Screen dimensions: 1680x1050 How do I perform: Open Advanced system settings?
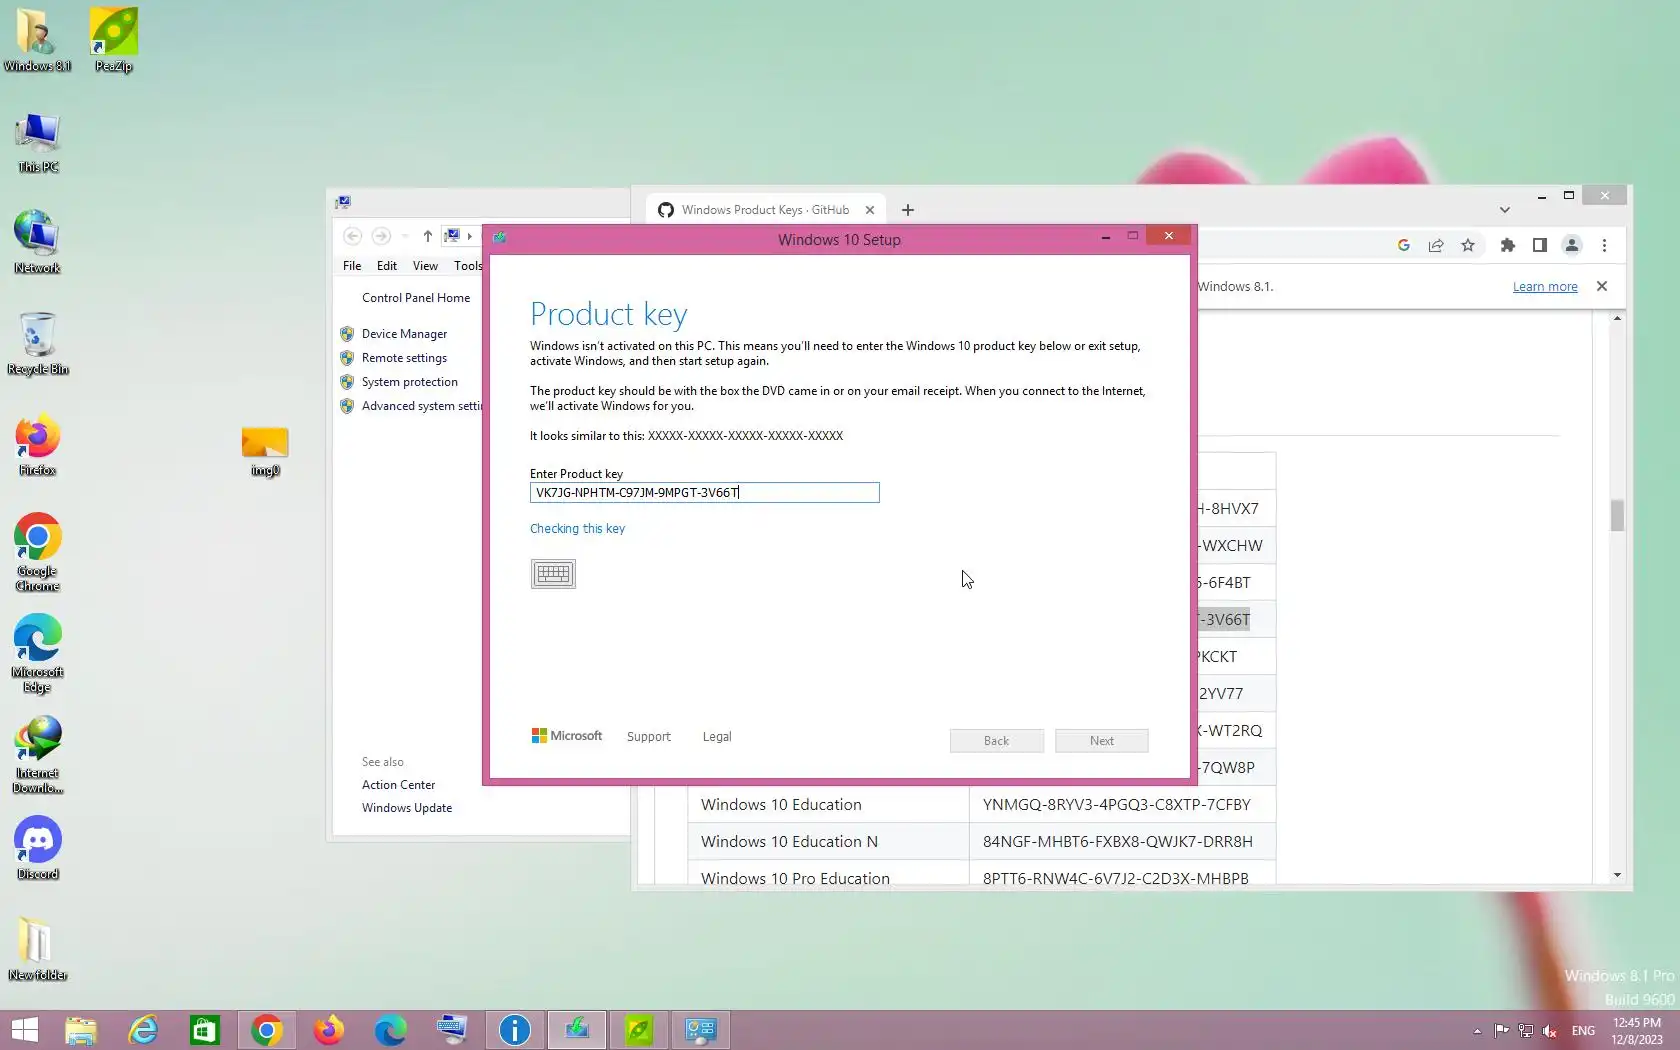click(422, 406)
